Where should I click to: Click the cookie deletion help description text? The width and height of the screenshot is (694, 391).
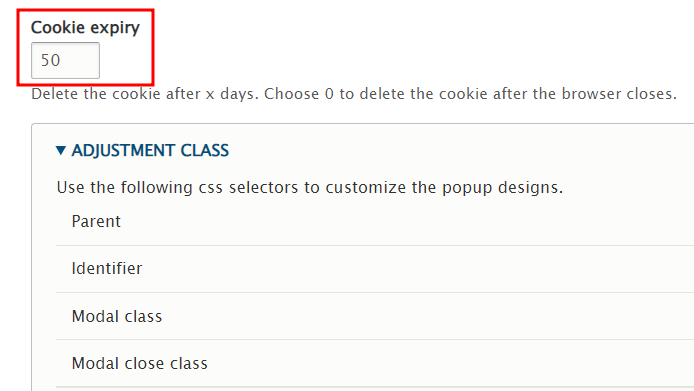[x=354, y=94]
